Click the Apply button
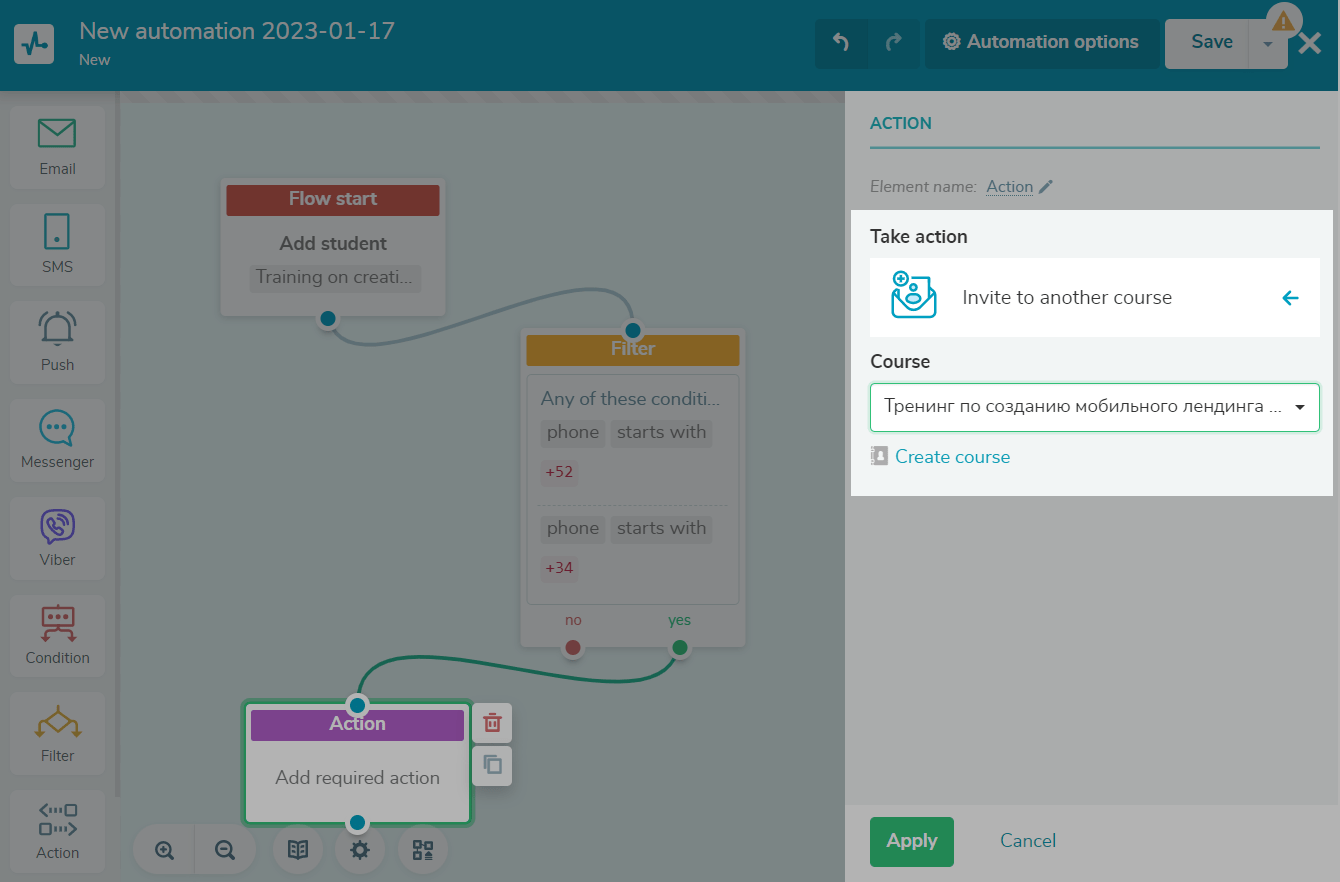Viewport: 1340px width, 882px height. [x=911, y=841]
